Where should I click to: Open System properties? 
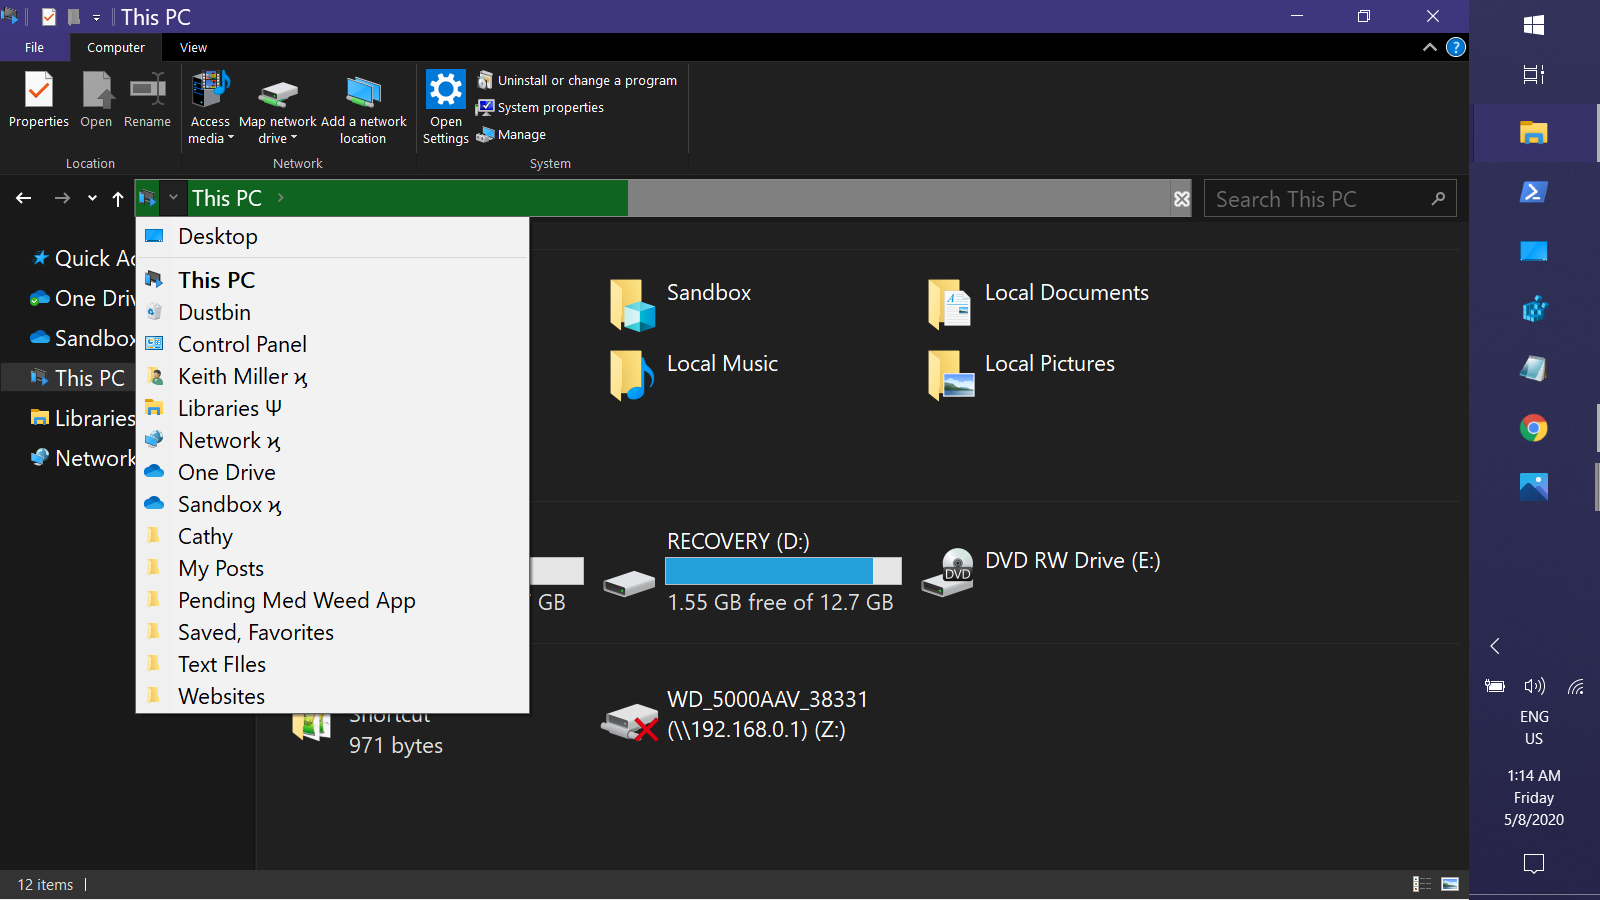(x=541, y=107)
